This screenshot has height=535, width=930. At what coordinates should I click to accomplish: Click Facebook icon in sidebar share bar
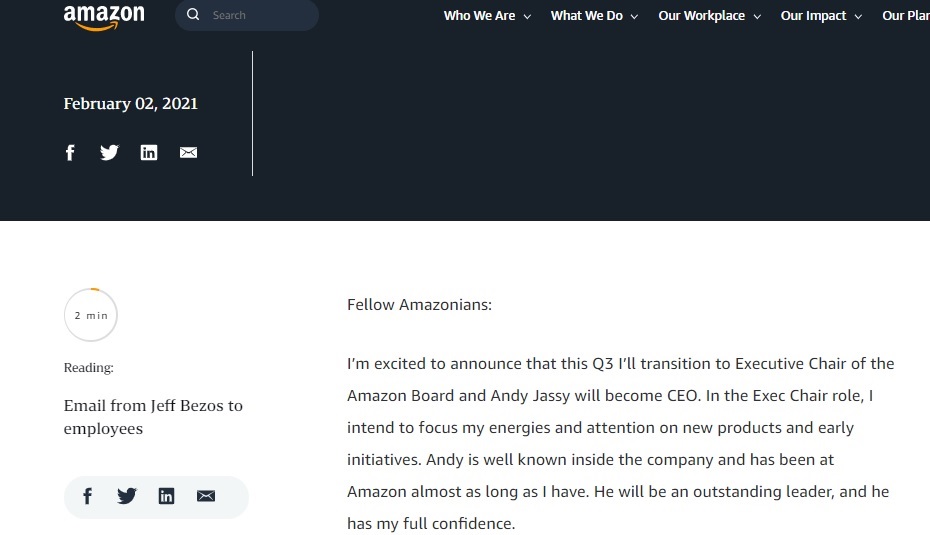(x=87, y=496)
